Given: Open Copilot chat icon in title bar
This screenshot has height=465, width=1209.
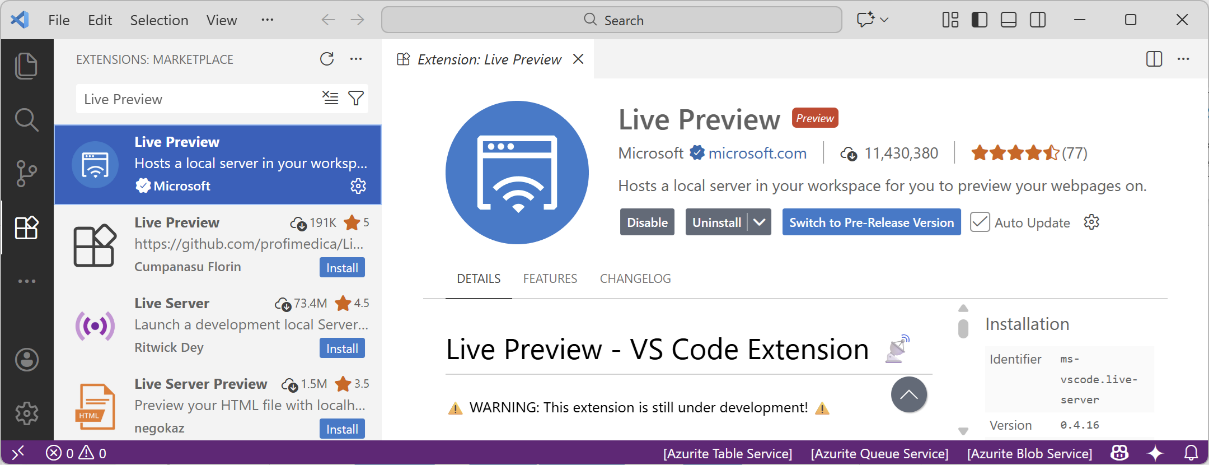Looking at the screenshot, I should 864,20.
